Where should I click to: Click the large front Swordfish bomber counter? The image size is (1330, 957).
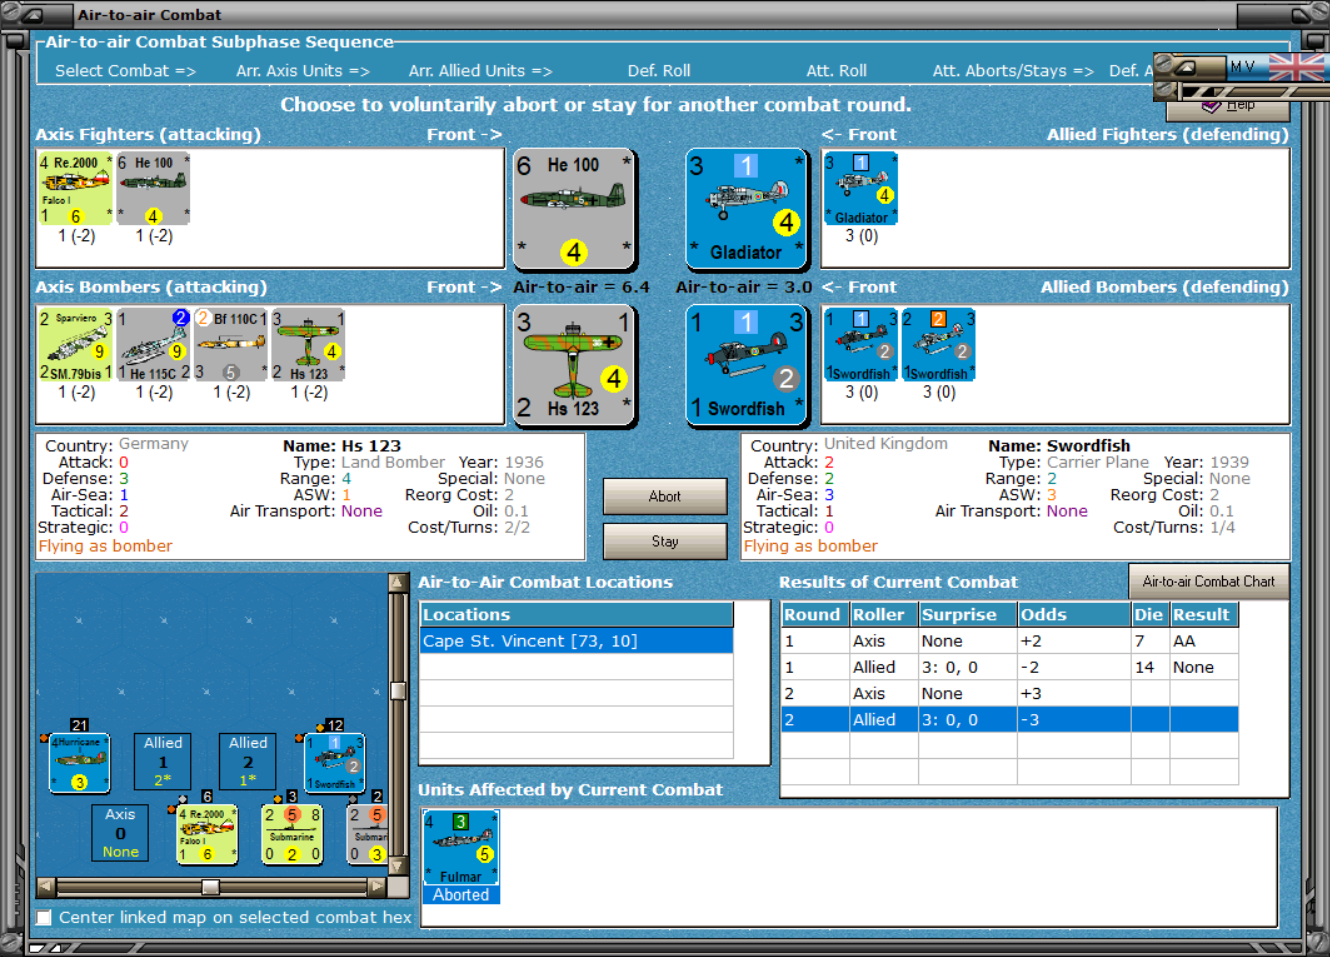[747, 366]
